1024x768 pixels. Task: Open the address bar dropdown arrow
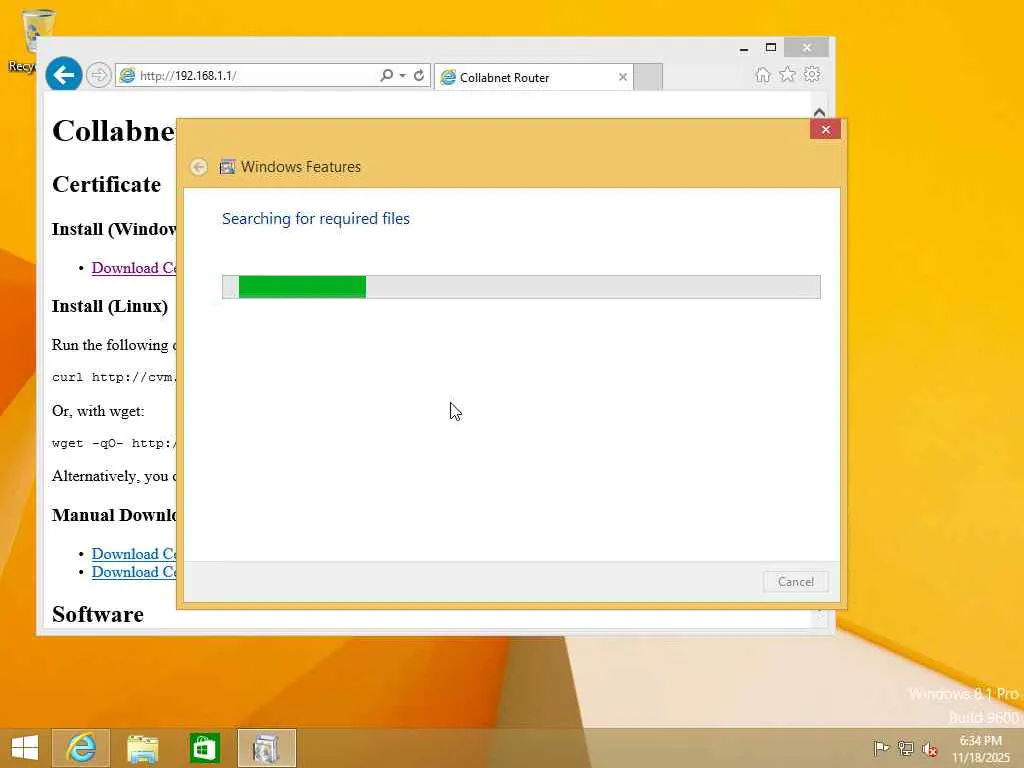(x=402, y=76)
